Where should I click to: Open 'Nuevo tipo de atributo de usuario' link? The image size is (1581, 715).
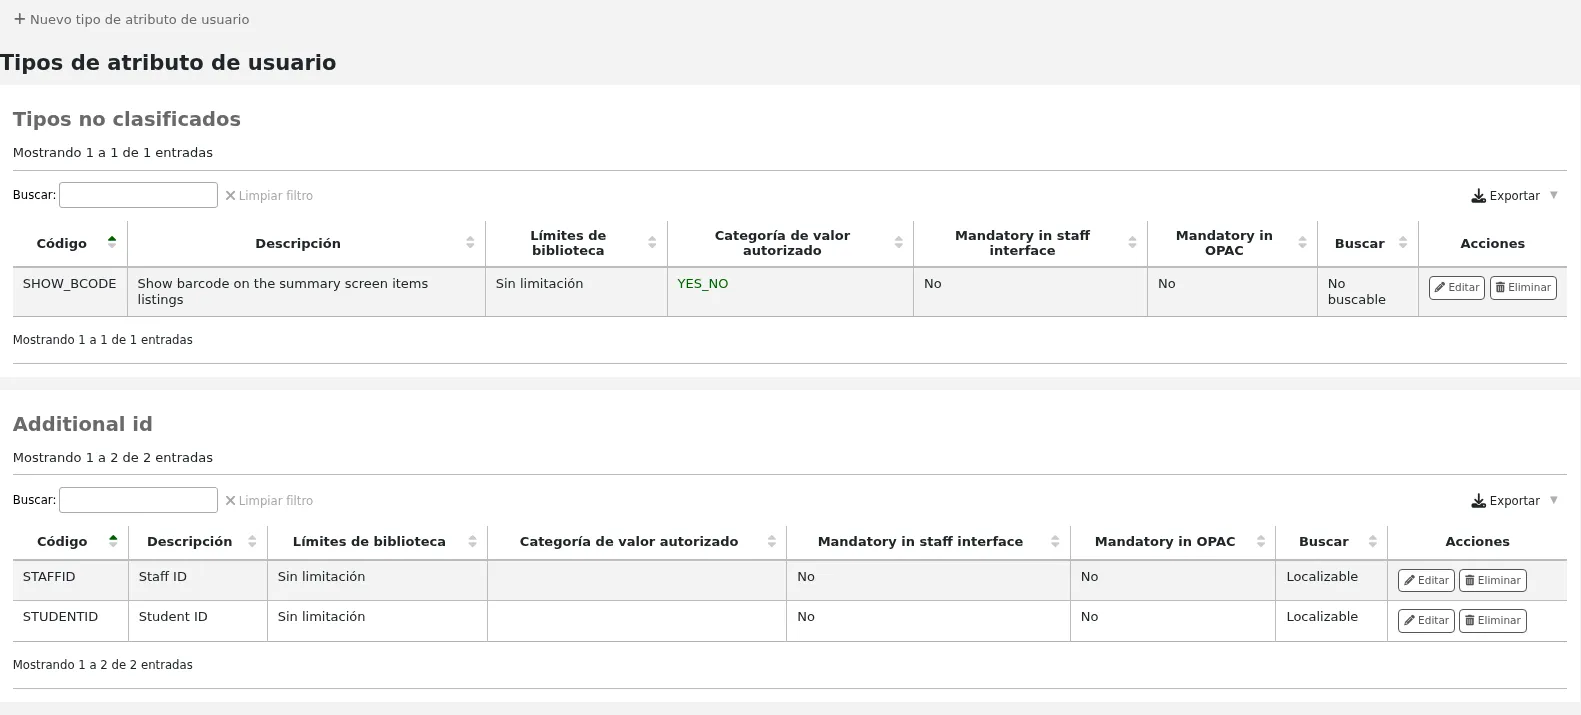[x=131, y=19]
